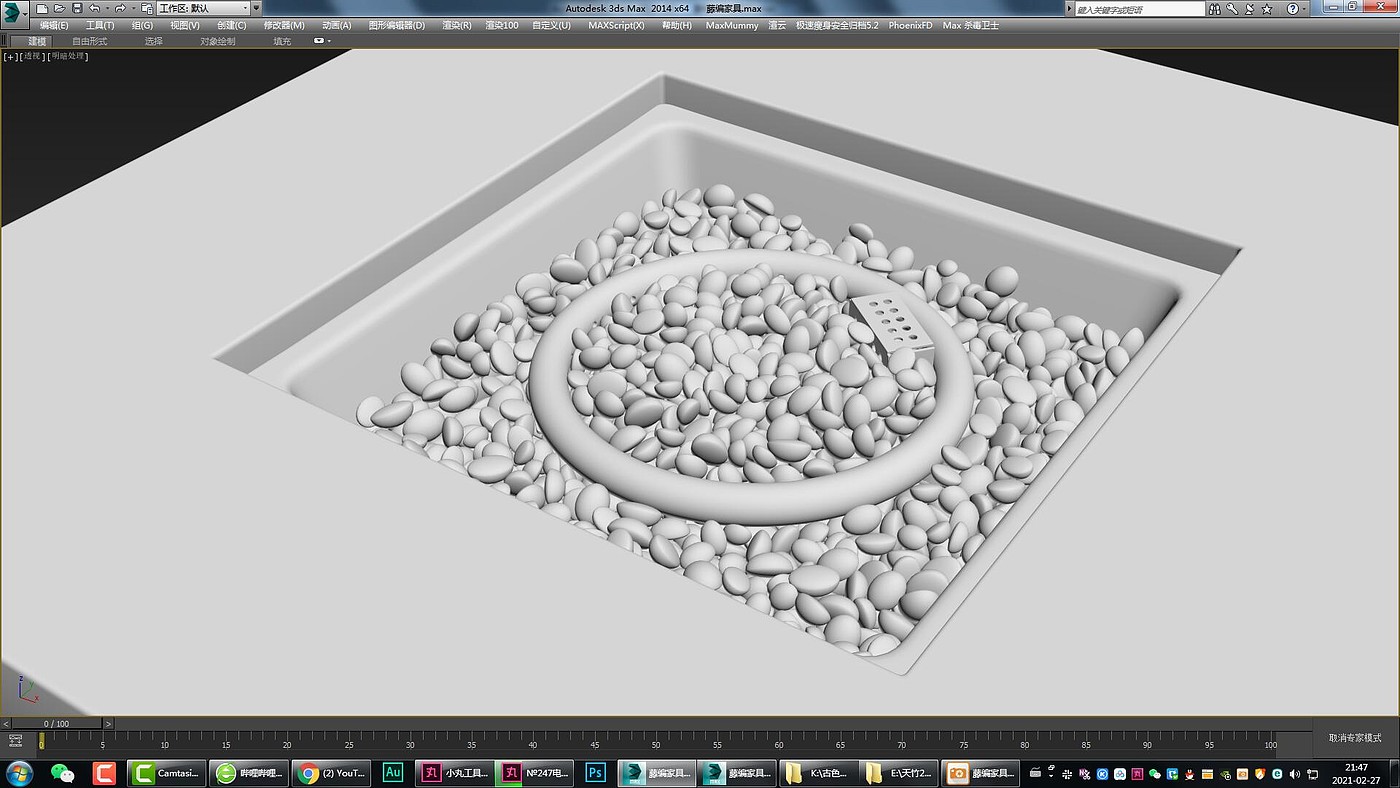Click the binoculars search icon
The width and height of the screenshot is (1400, 788).
tap(1214, 9)
